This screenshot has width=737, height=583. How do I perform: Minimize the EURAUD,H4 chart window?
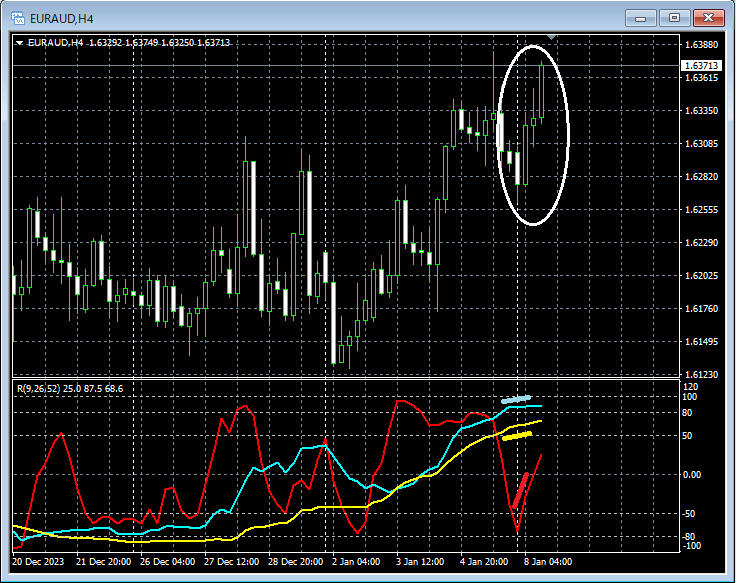point(640,18)
